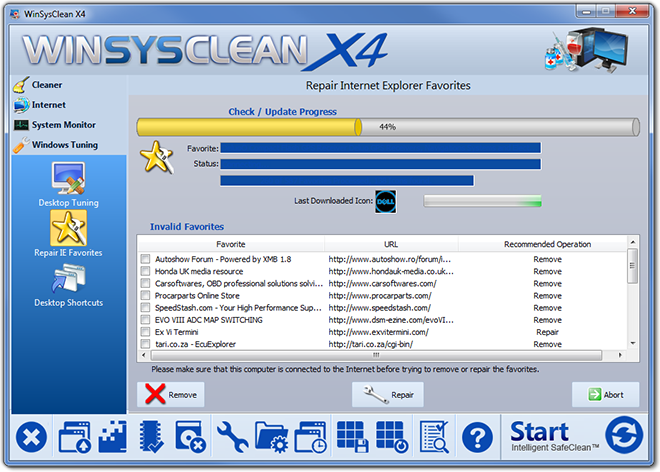Check the EVO VIII ADC MAP SWITCHING checkbox
The height and width of the screenshot is (472, 660).
tap(145, 320)
